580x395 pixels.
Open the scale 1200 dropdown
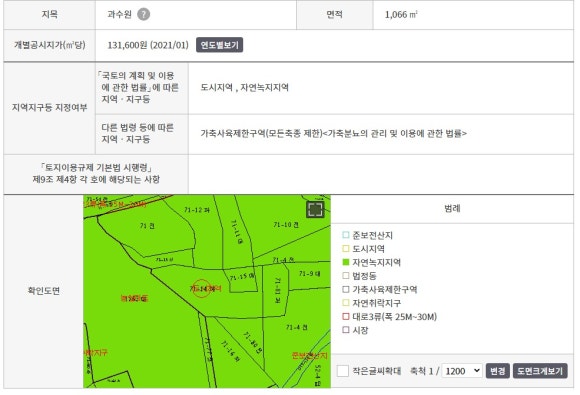pos(462,371)
